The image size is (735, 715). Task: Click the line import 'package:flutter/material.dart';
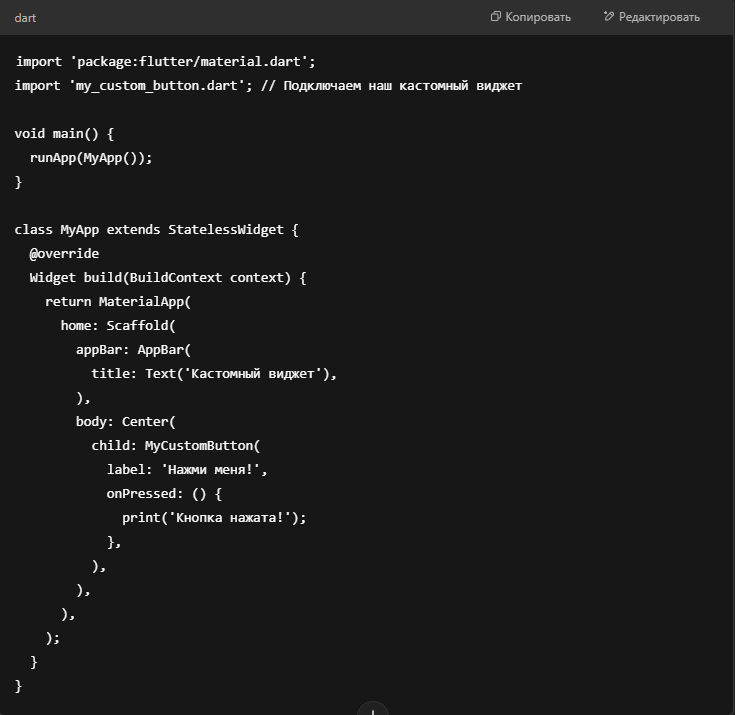pyautogui.click(x=165, y=62)
